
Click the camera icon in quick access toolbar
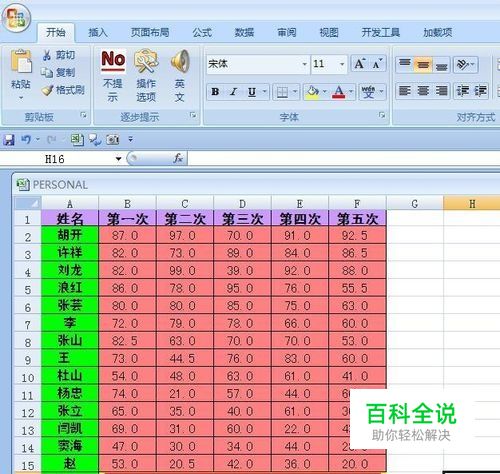tap(113, 140)
